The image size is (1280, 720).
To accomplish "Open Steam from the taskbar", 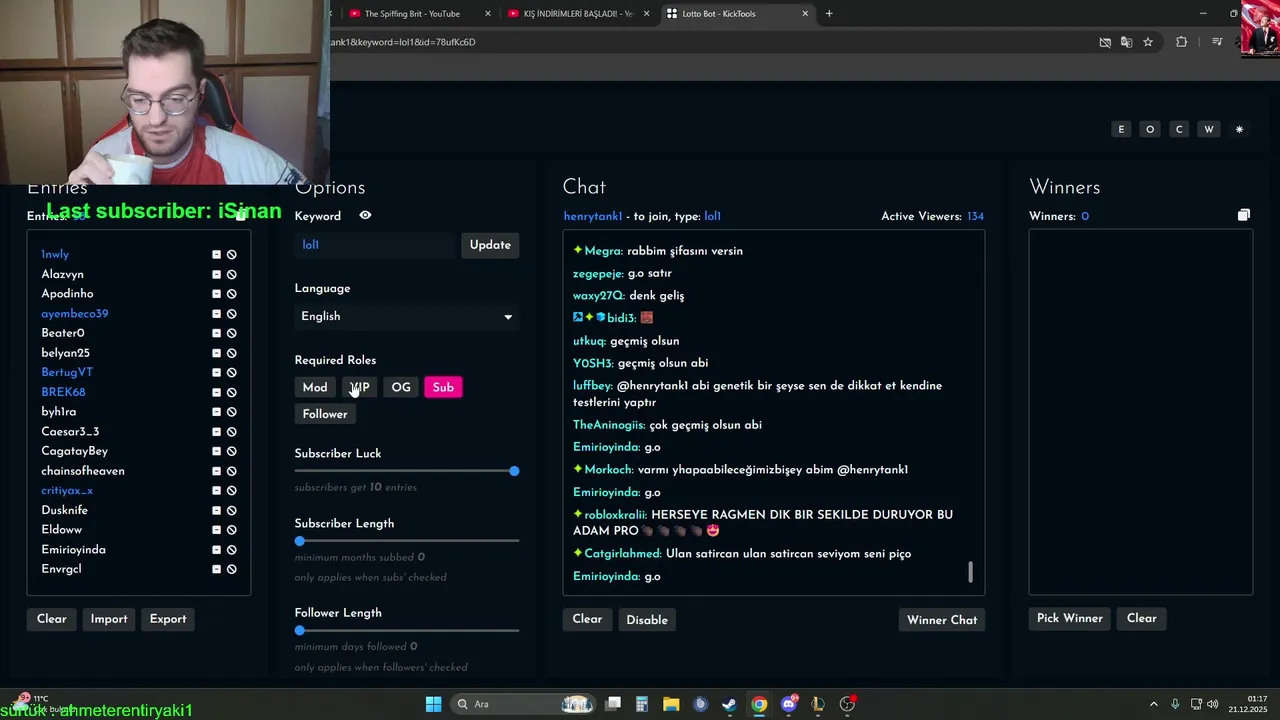I will (730, 704).
